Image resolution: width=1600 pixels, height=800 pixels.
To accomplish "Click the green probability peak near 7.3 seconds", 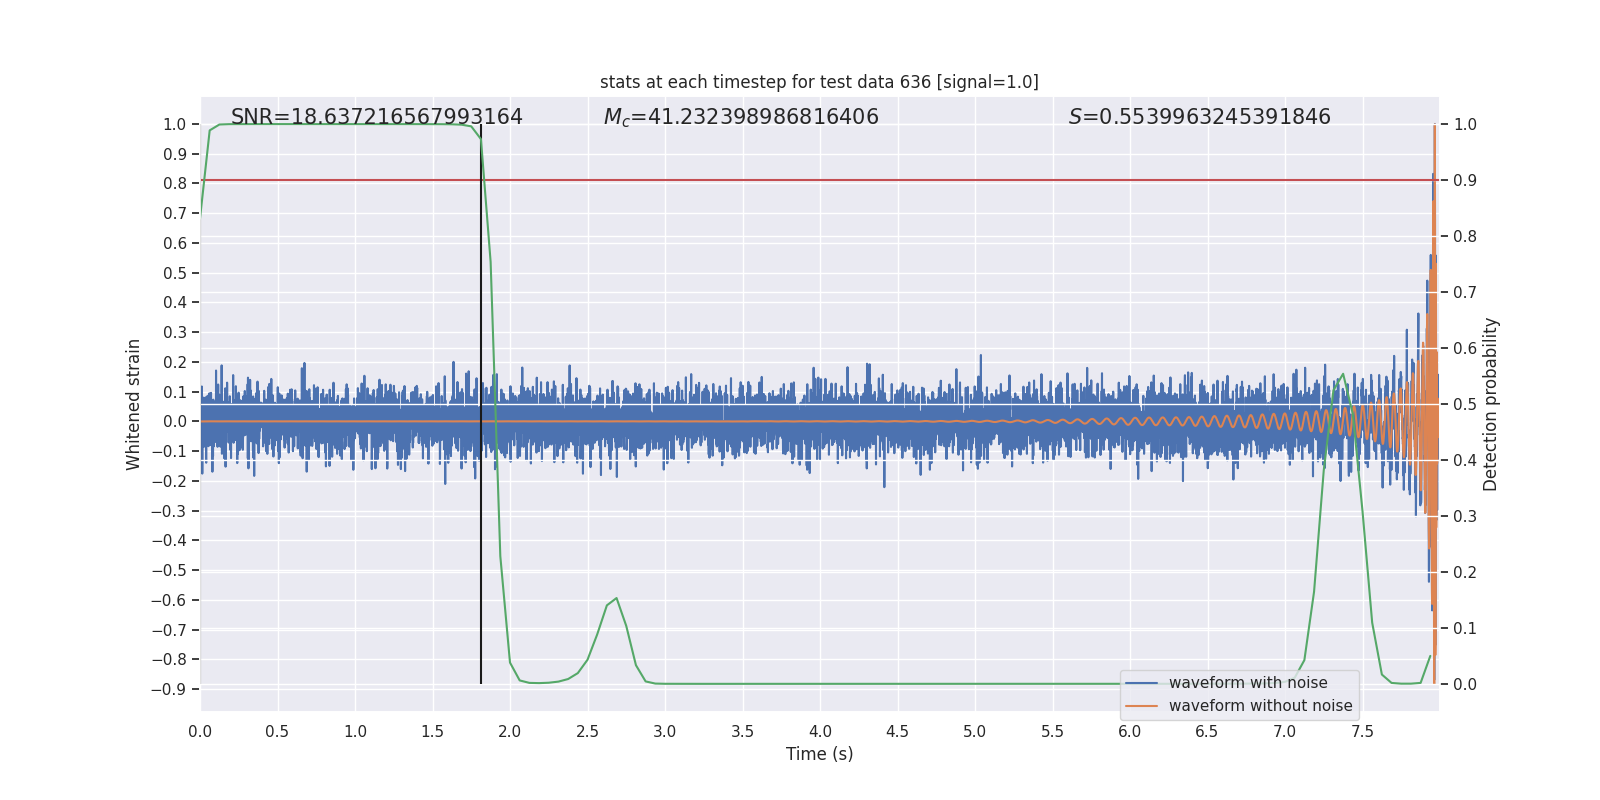I will pyautogui.click(x=1342, y=375).
